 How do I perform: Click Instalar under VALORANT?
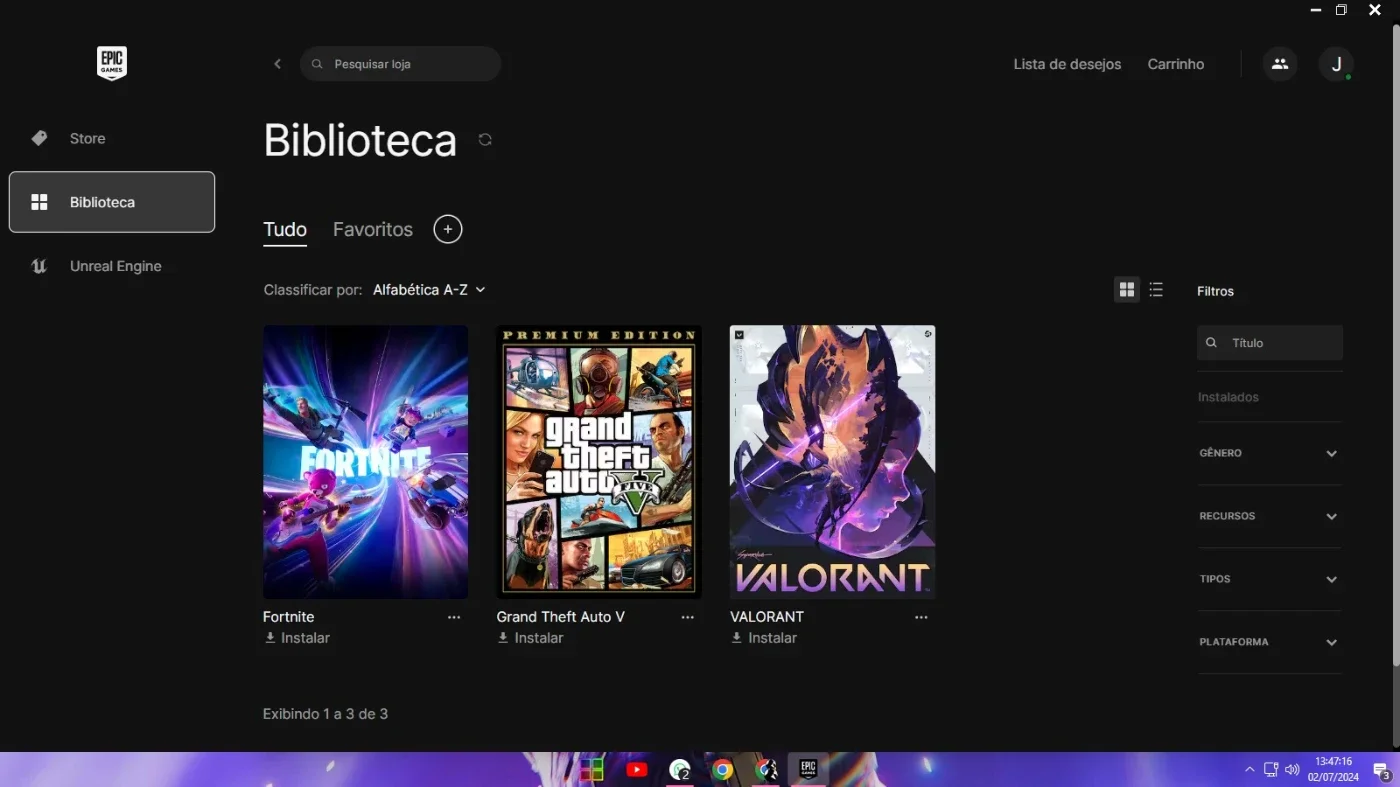click(x=764, y=638)
